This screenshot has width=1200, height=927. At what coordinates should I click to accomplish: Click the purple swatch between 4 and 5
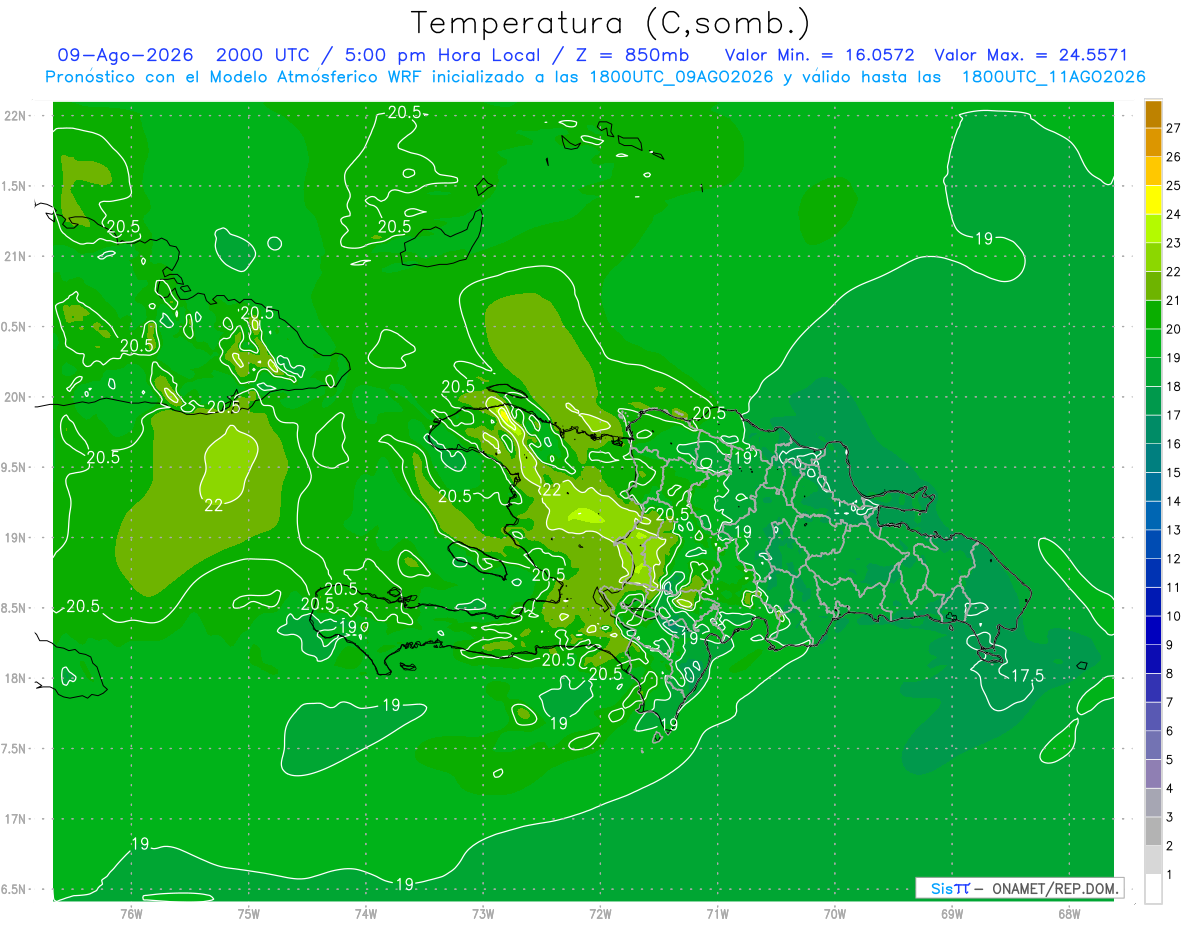pos(1153,774)
